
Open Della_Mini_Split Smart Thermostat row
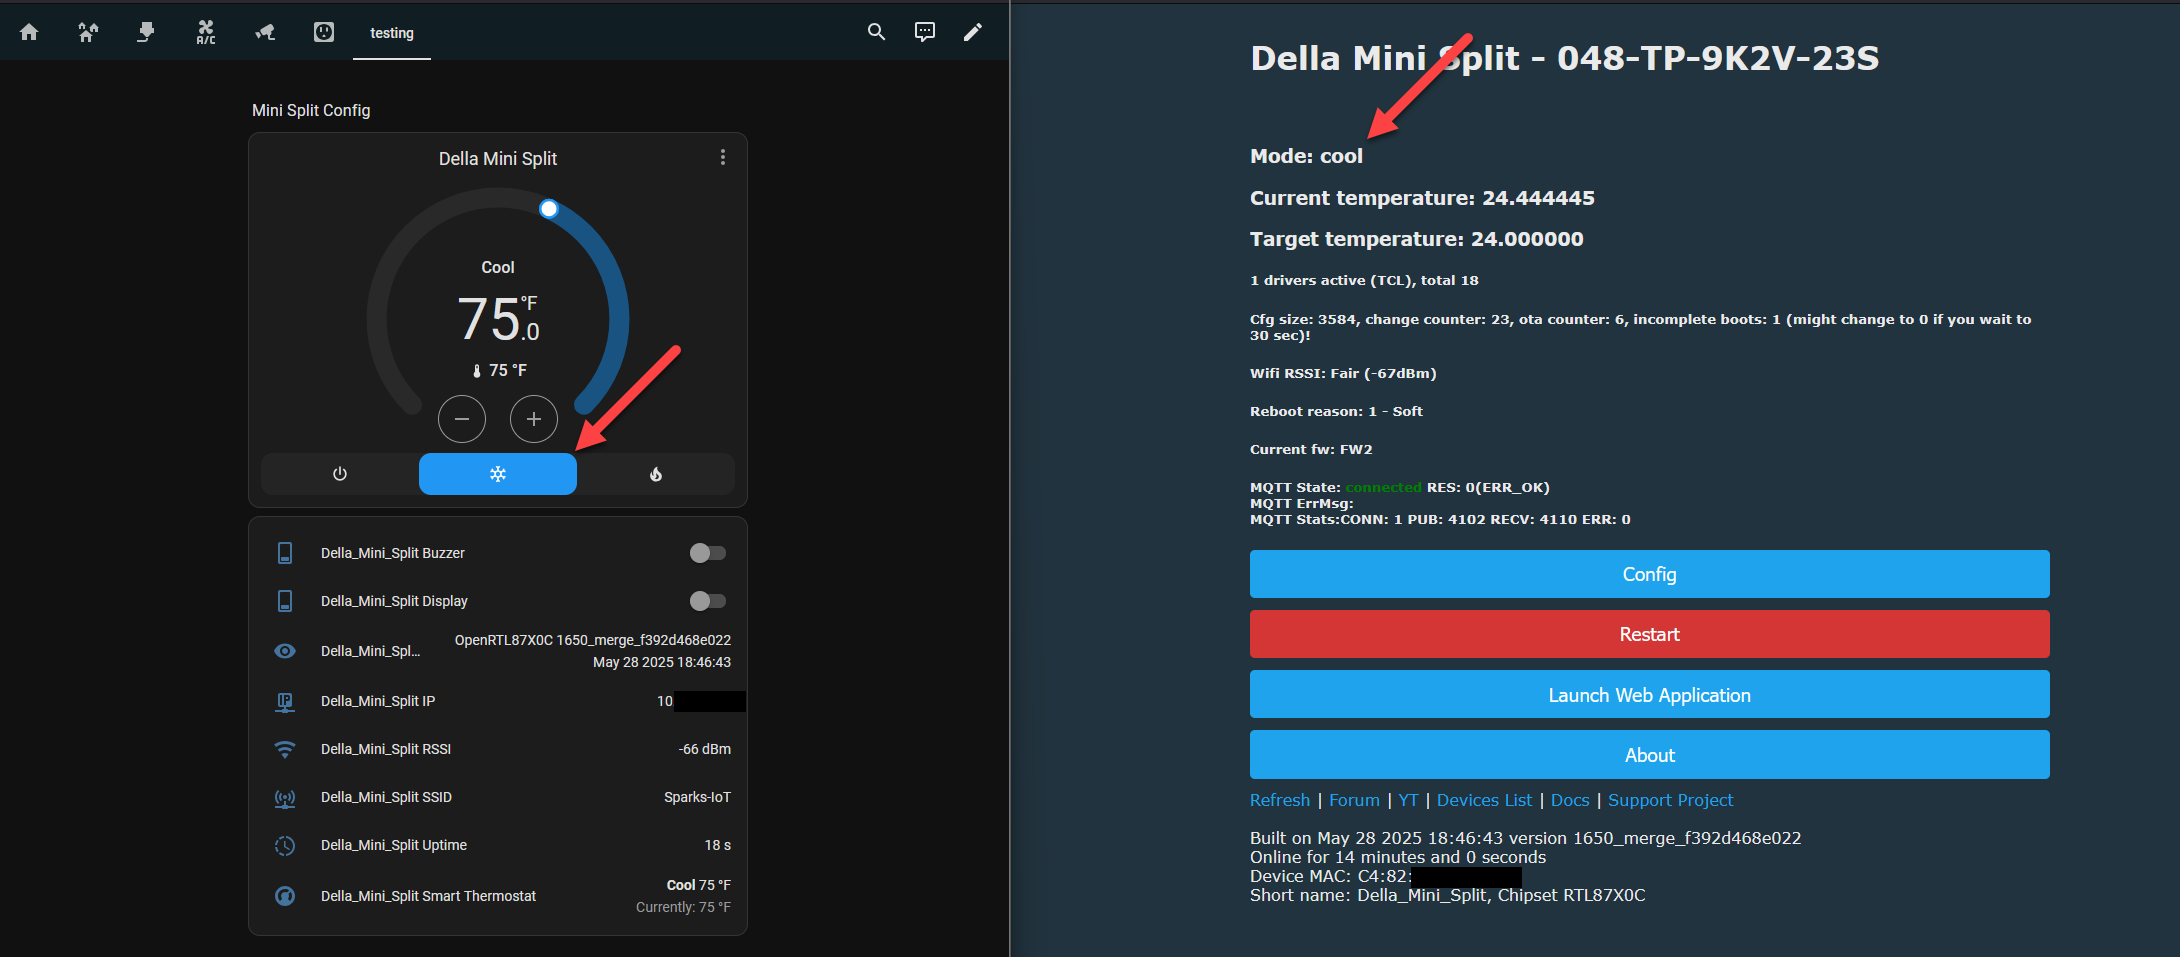click(x=498, y=896)
